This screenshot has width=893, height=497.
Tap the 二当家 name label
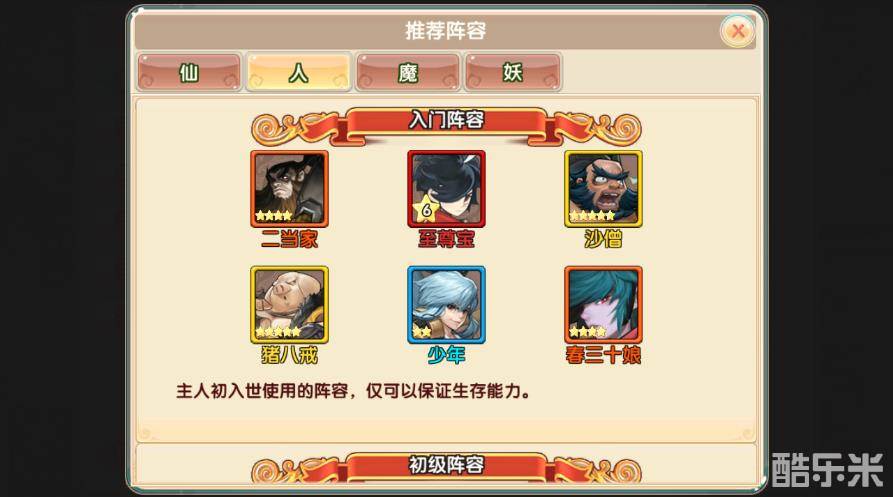289,239
